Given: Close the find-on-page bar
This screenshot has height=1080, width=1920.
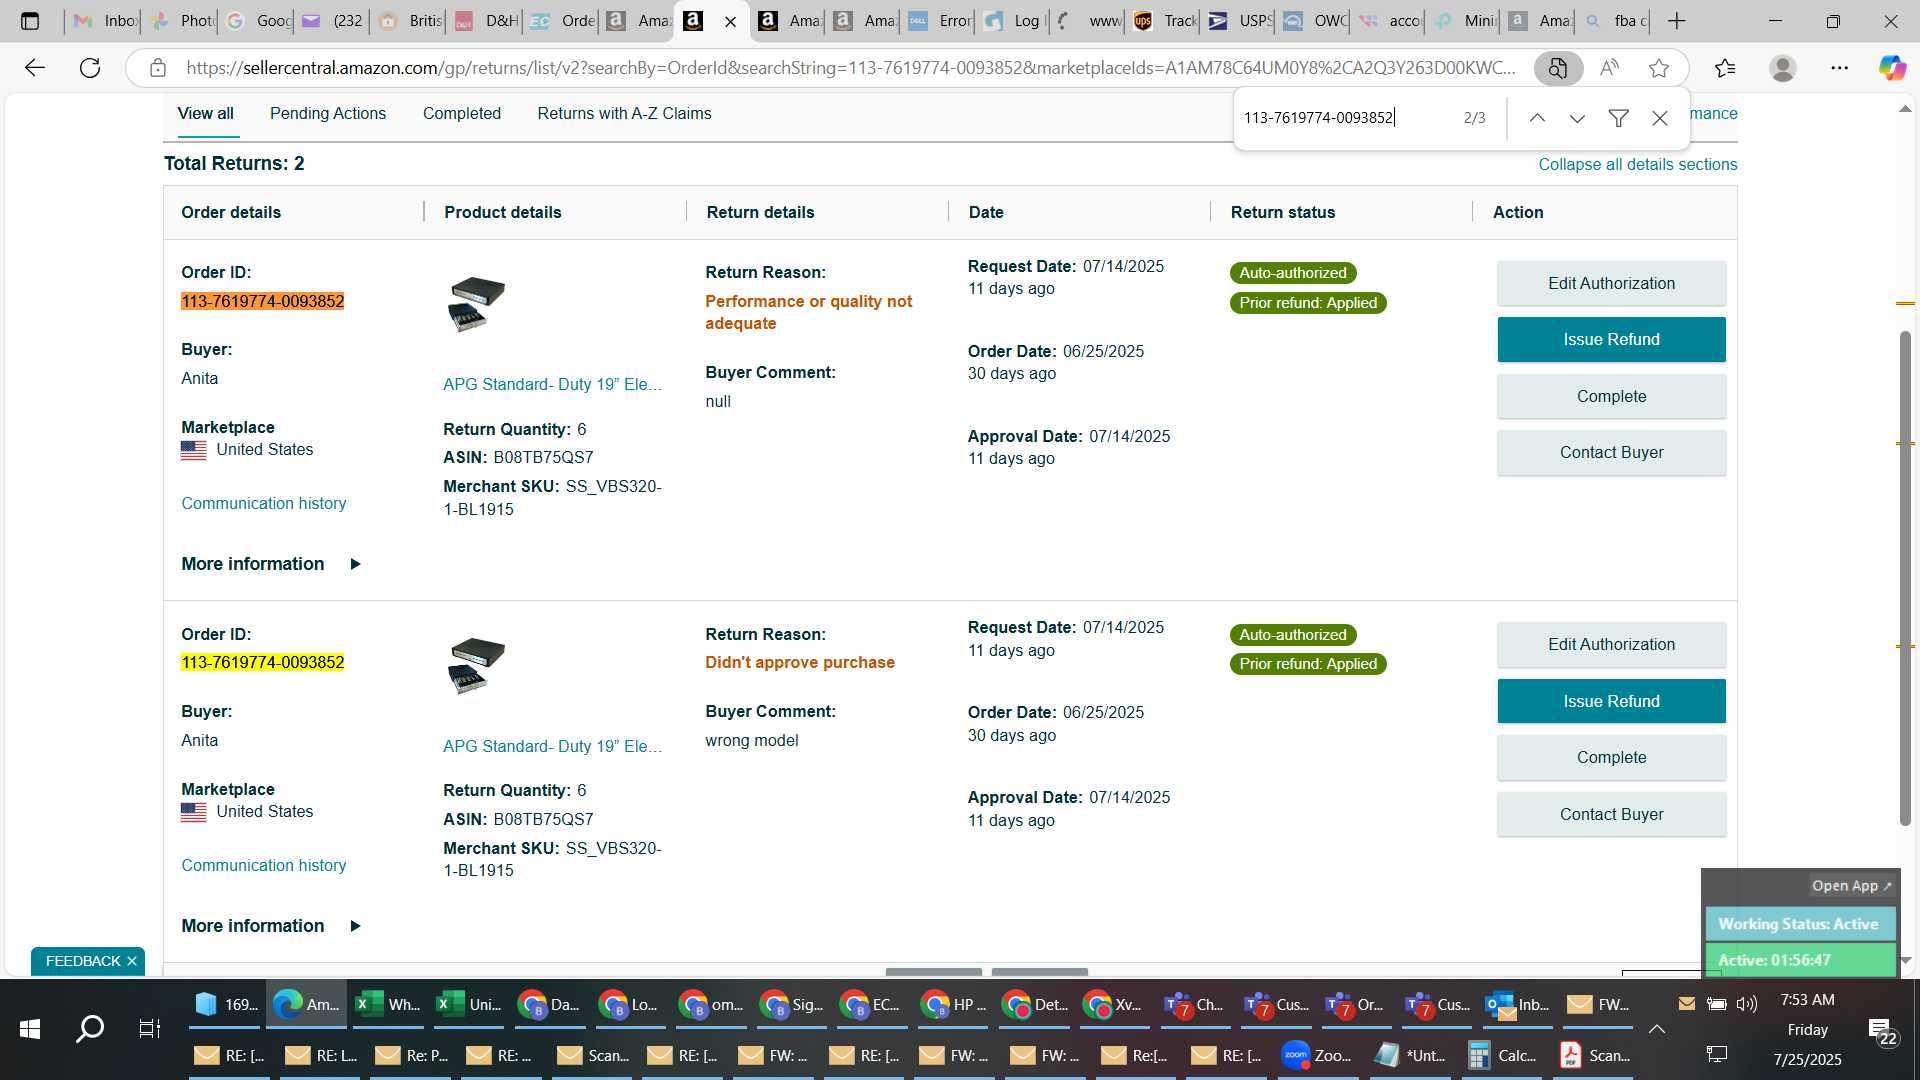Looking at the screenshot, I should point(1660,118).
